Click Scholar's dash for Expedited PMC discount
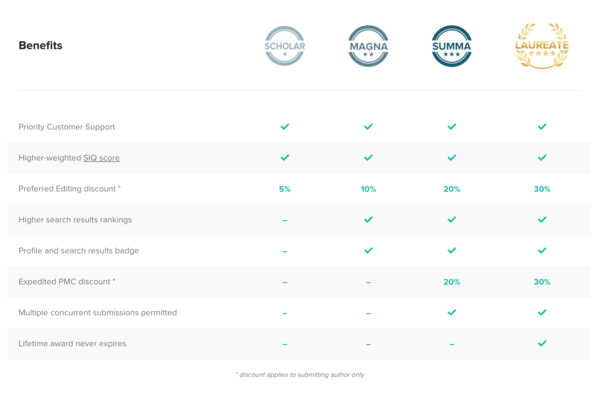598x395 pixels. click(285, 283)
